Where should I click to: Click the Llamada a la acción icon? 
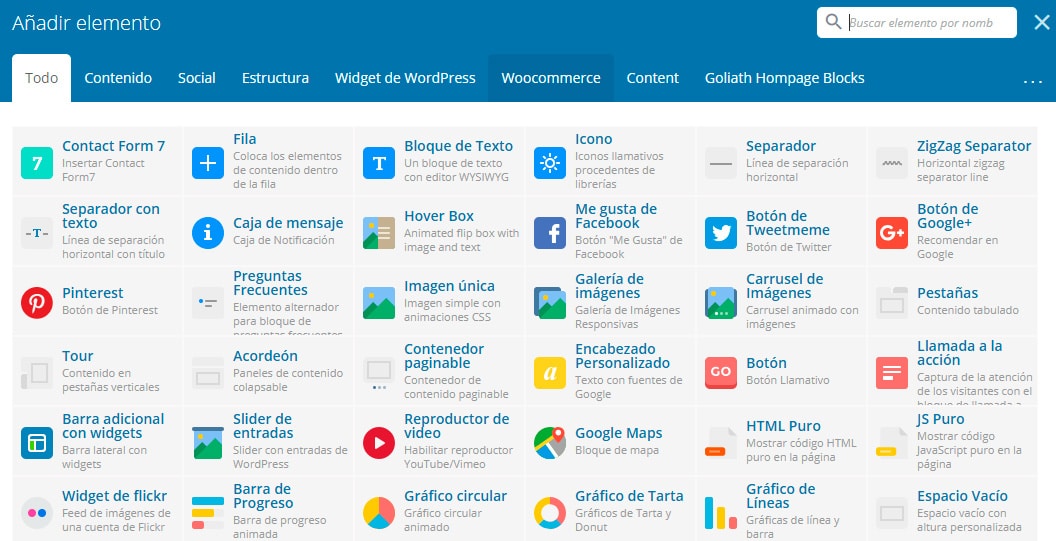892,373
